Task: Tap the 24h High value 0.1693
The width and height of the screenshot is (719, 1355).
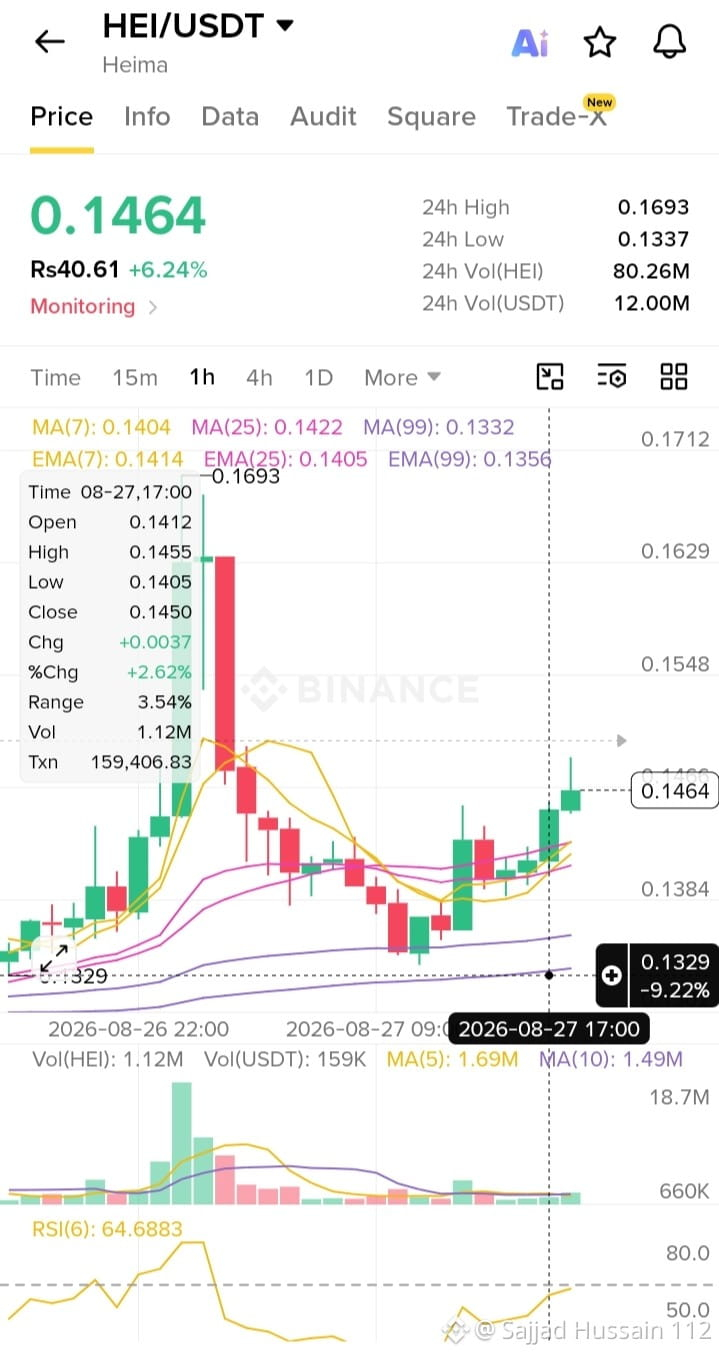Action: 653,207
